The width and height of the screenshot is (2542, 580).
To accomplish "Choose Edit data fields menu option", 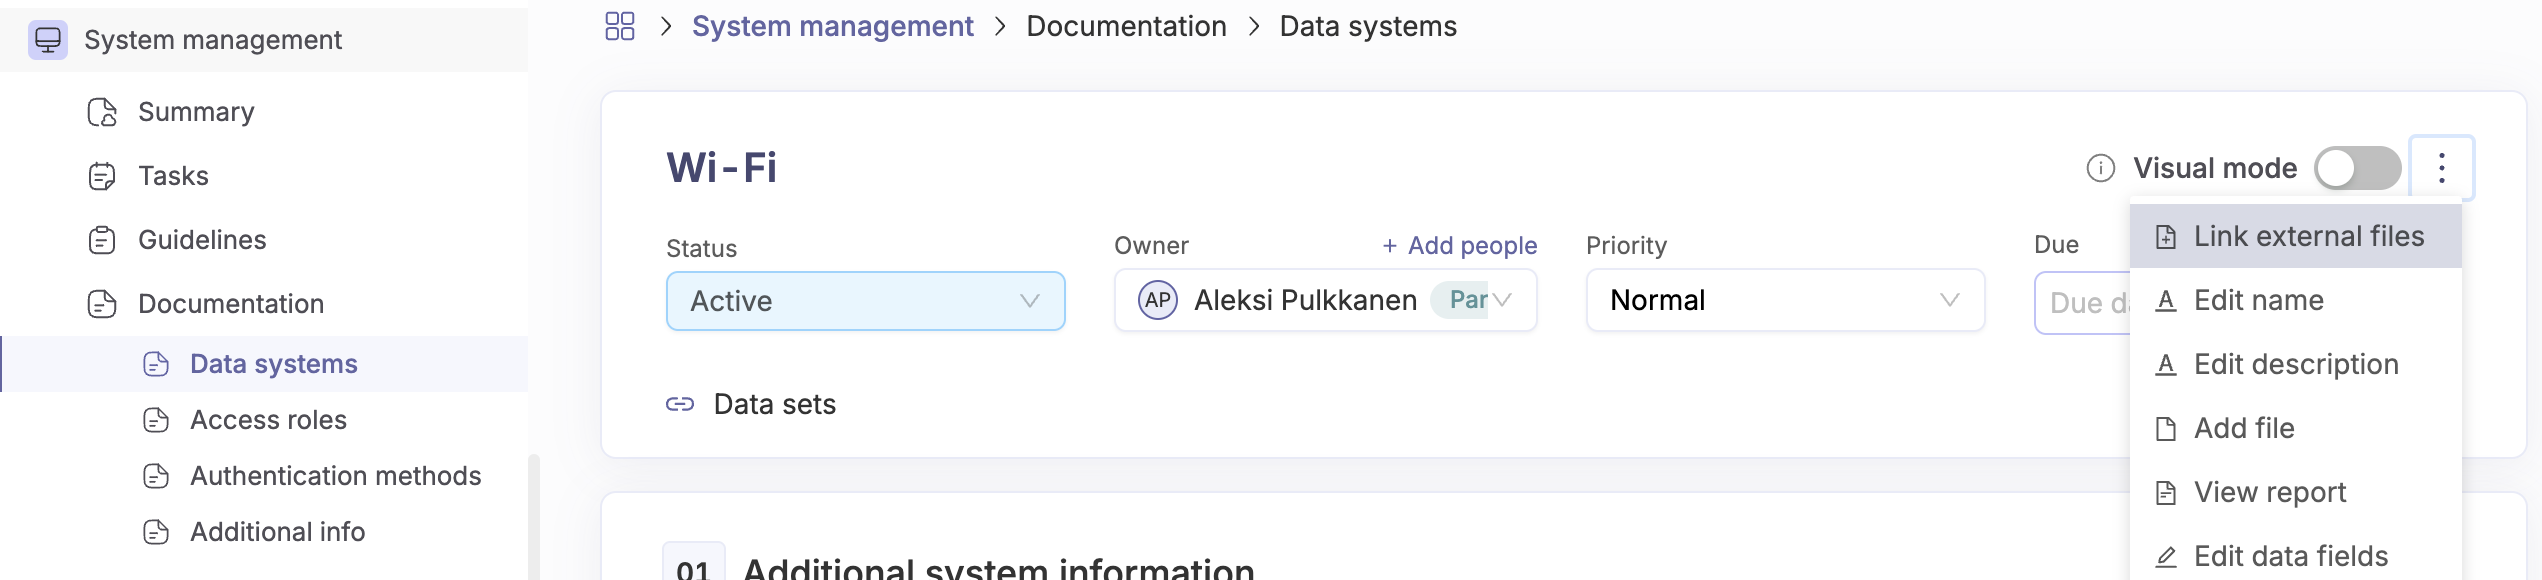I will coord(2296,556).
